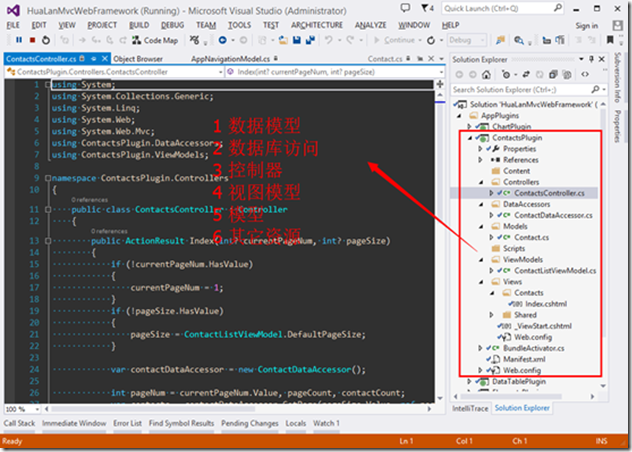Select ContactDataAccessor.cs in Solution Explorer
The width and height of the screenshot is (632, 452).
coord(553,215)
